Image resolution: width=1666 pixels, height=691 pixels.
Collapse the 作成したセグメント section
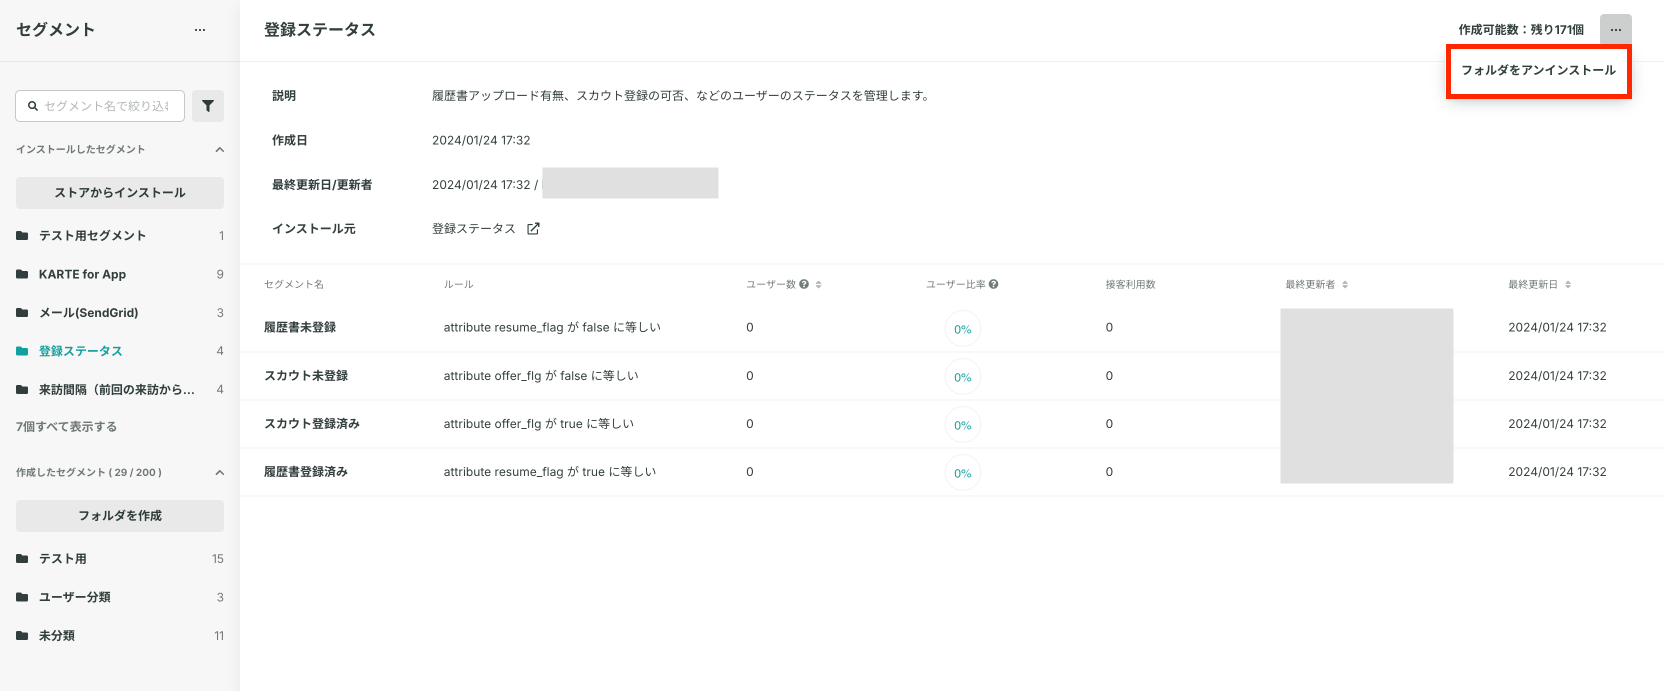click(219, 473)
